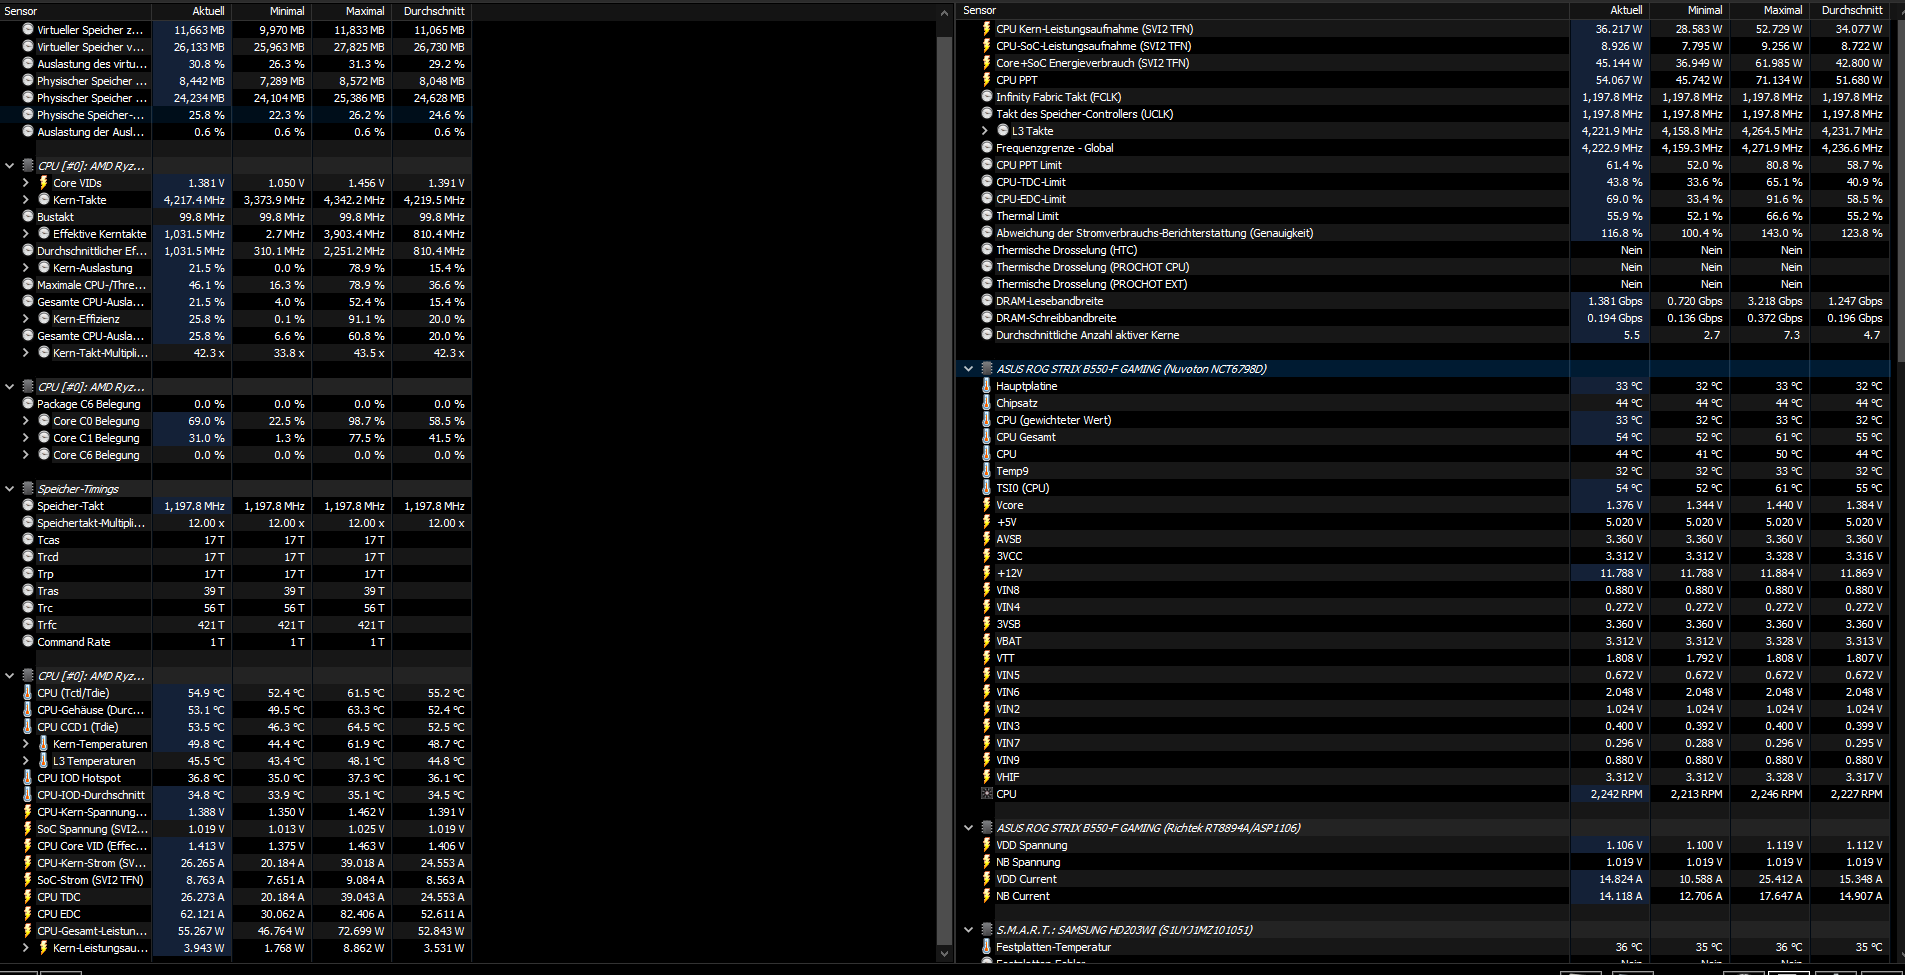The width and height of the screenshot is (1905, 975).
Task: Click the VDD Spannung lightning icon
Action: [x=987, y=845]
